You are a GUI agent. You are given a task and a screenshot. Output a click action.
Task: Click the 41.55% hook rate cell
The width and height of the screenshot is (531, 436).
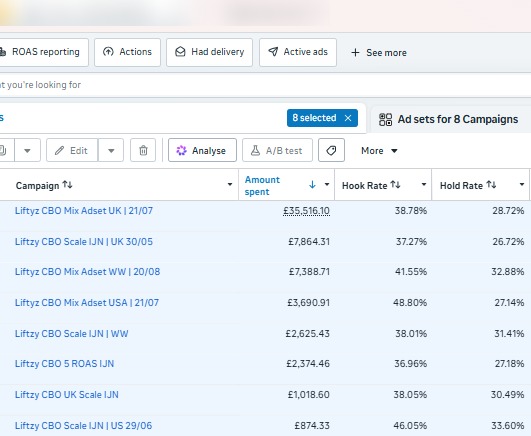(411, 272)
